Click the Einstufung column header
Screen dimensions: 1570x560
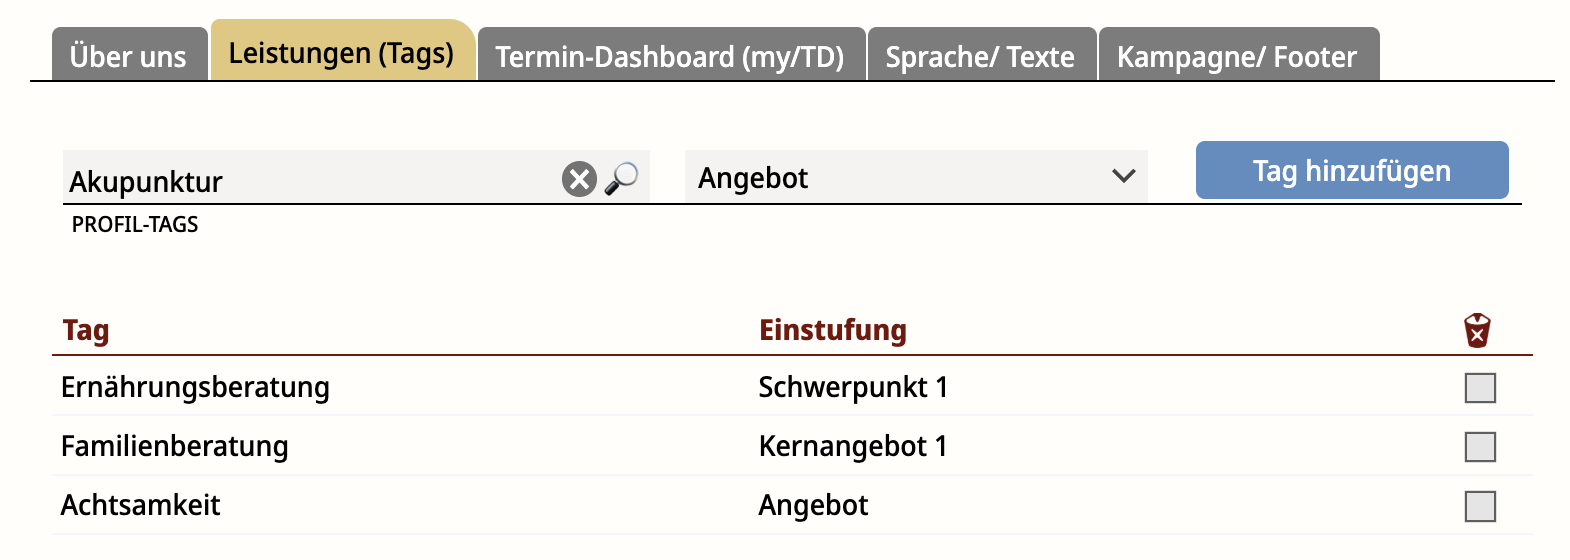tap(833, 330)
